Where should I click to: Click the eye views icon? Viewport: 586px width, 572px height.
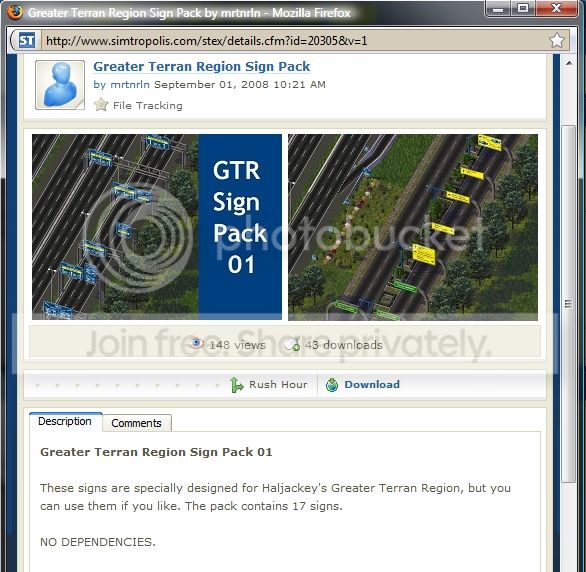(x=197, y=343)
